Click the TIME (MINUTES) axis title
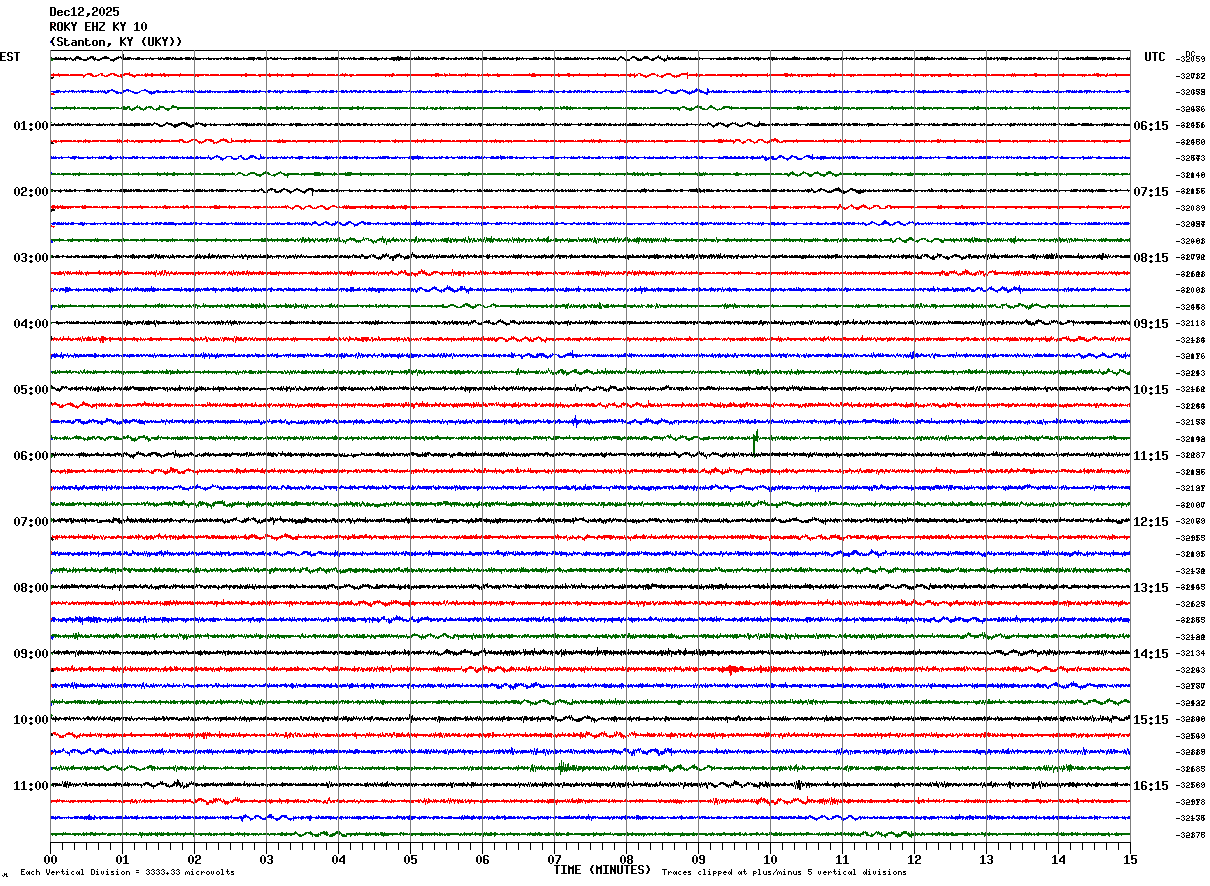Viewport: 1210px width, 886px height. [603, 870]
